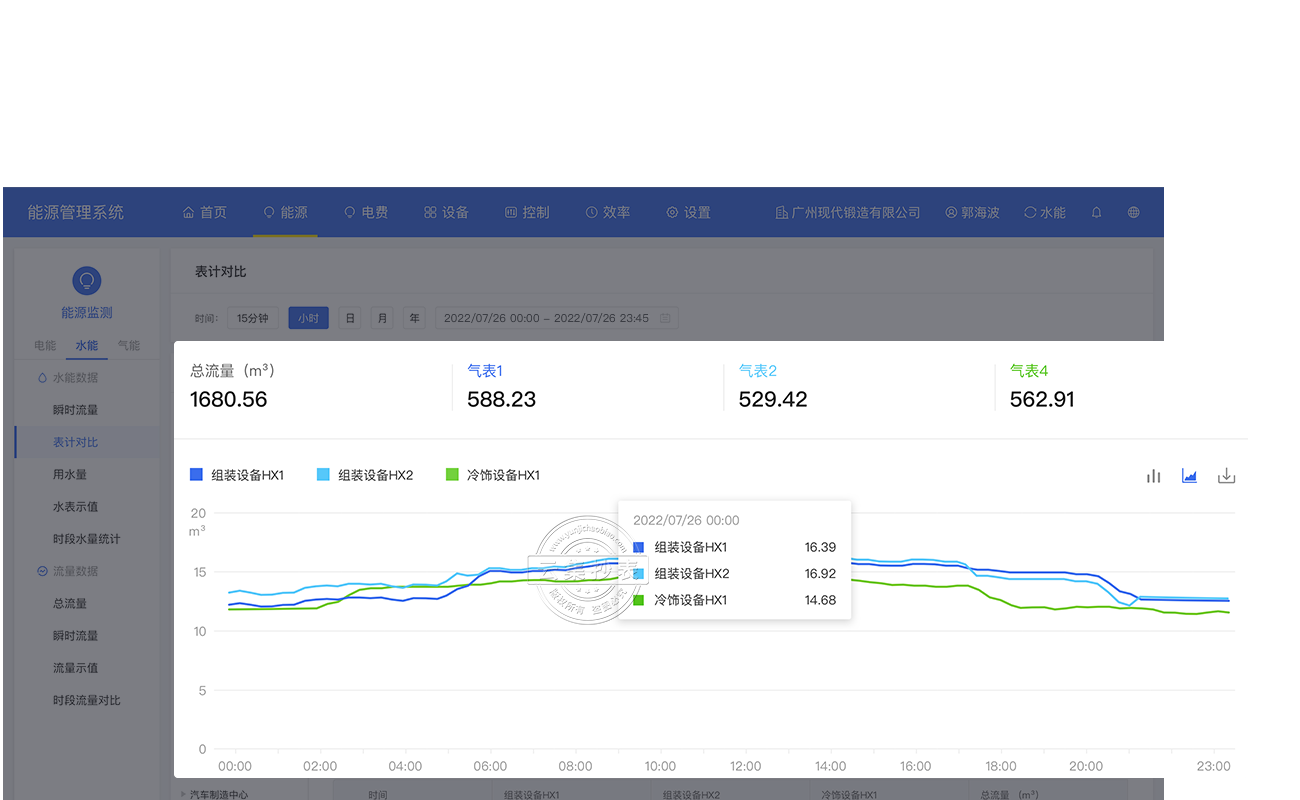Click the 水能 switcher in header

1044,213
